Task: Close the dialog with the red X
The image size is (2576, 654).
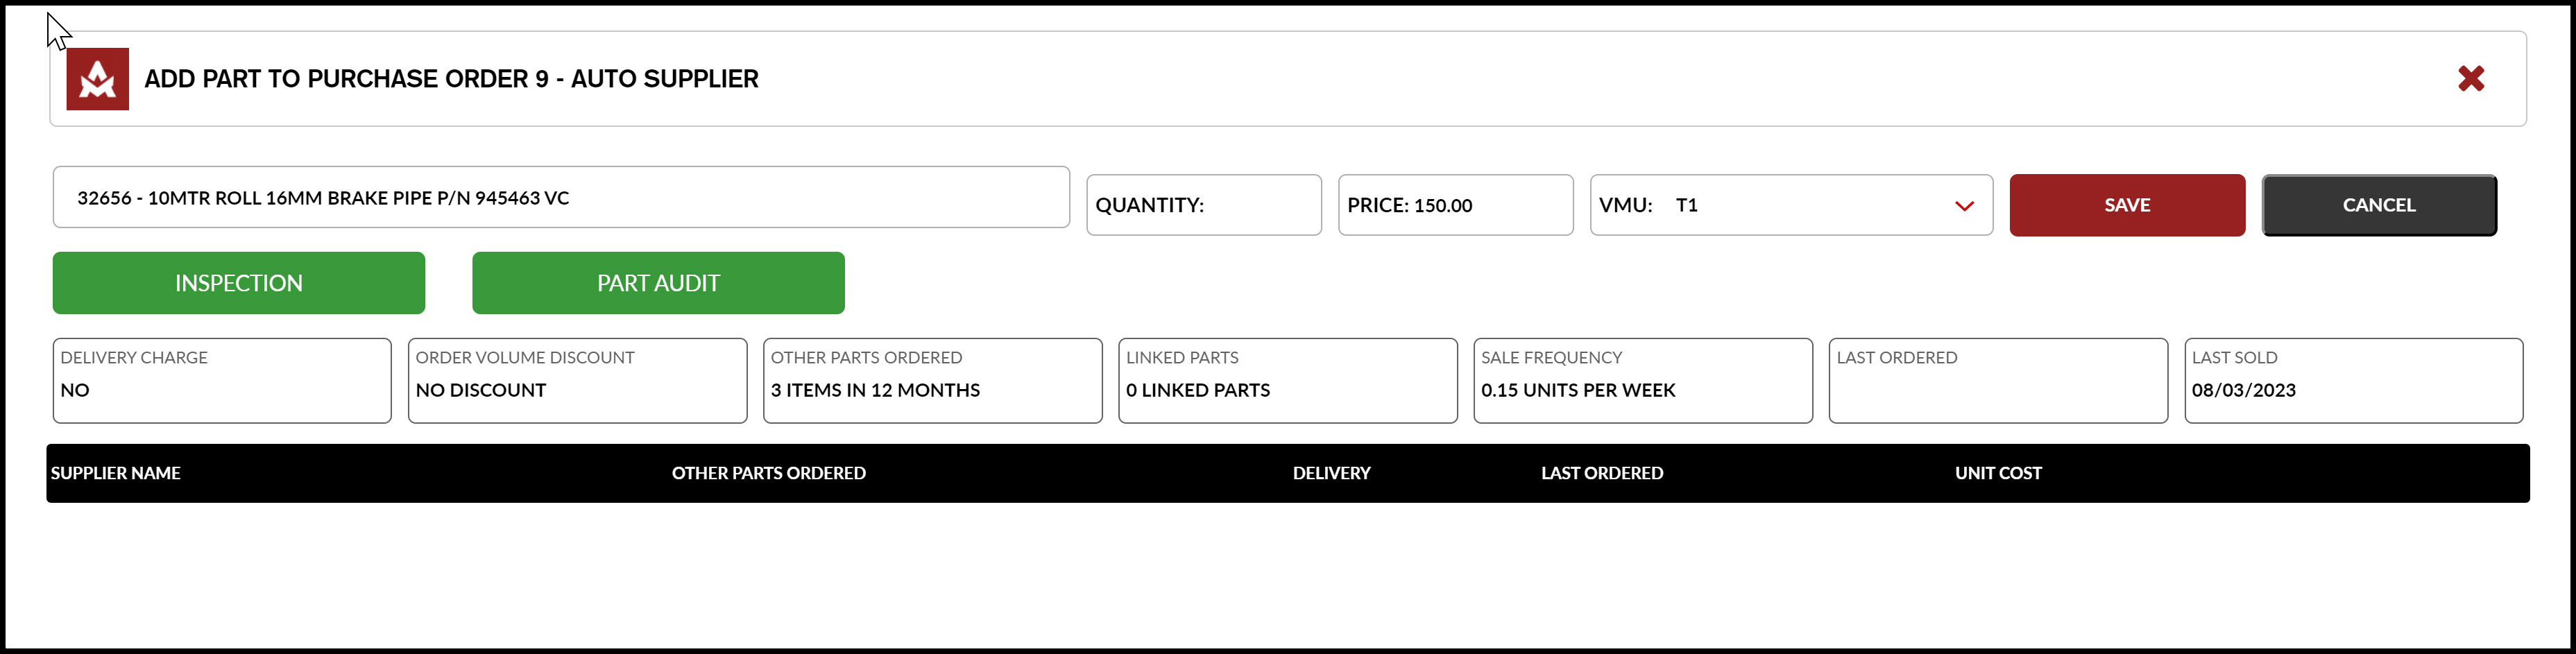Action: coord(2471,78)
